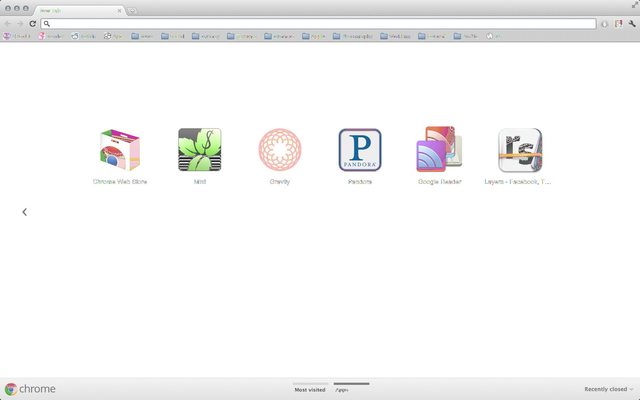
Task: Open the pink-icon bookmark in the bookmarks bar
Action: tap(50, 36)
